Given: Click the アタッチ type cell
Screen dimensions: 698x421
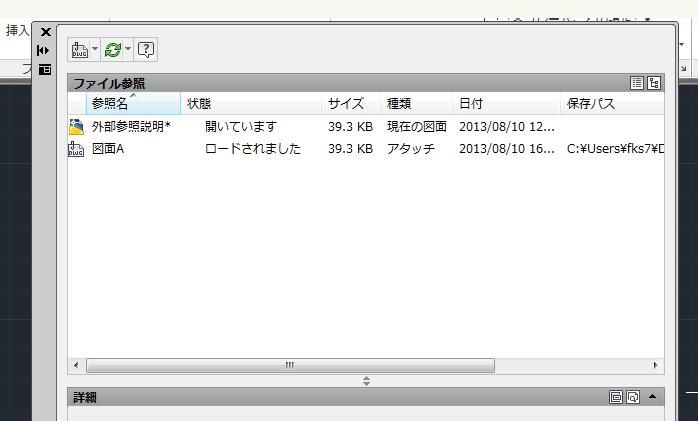Looking at the screenshot, I should [x=410, y=149].
